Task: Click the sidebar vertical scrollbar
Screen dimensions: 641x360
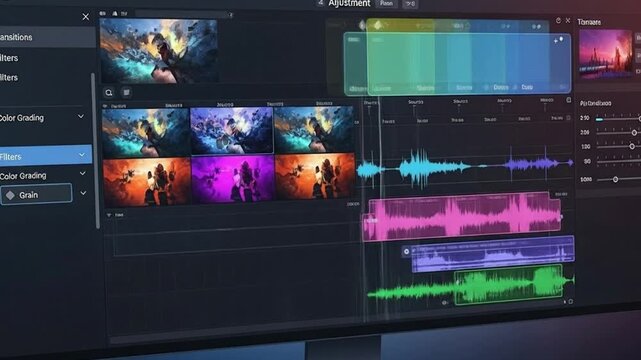Action: (x=96, y=151)
